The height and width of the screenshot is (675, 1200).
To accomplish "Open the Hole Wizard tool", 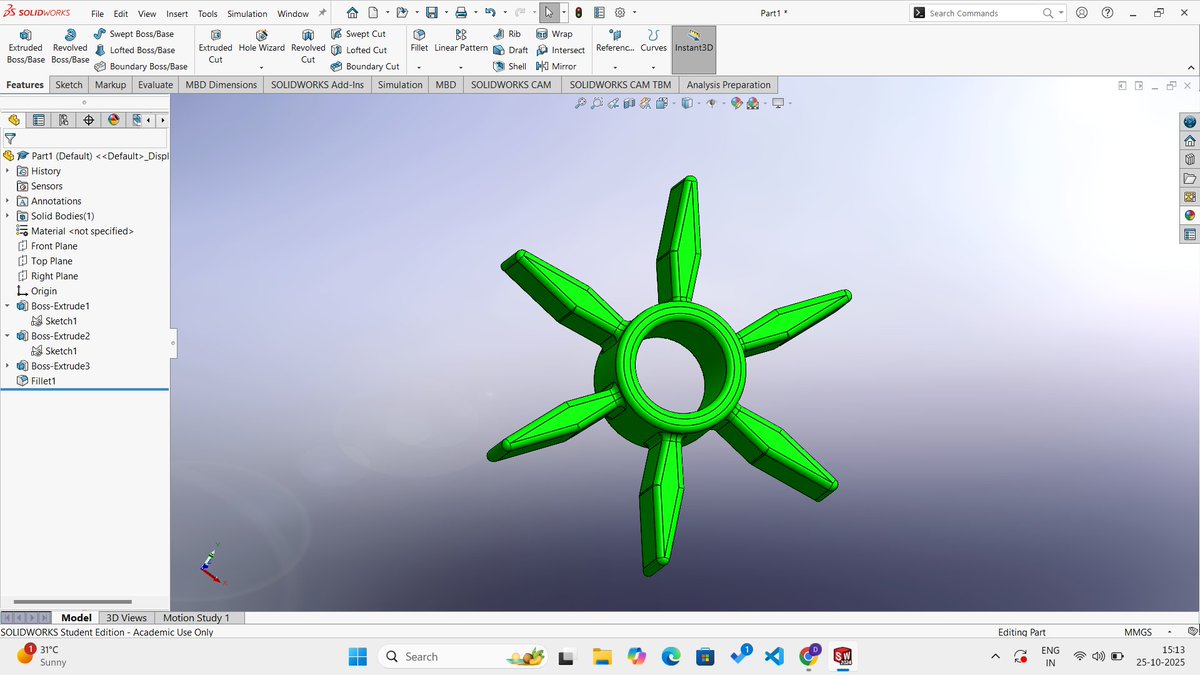I will (x=262, y=41).
